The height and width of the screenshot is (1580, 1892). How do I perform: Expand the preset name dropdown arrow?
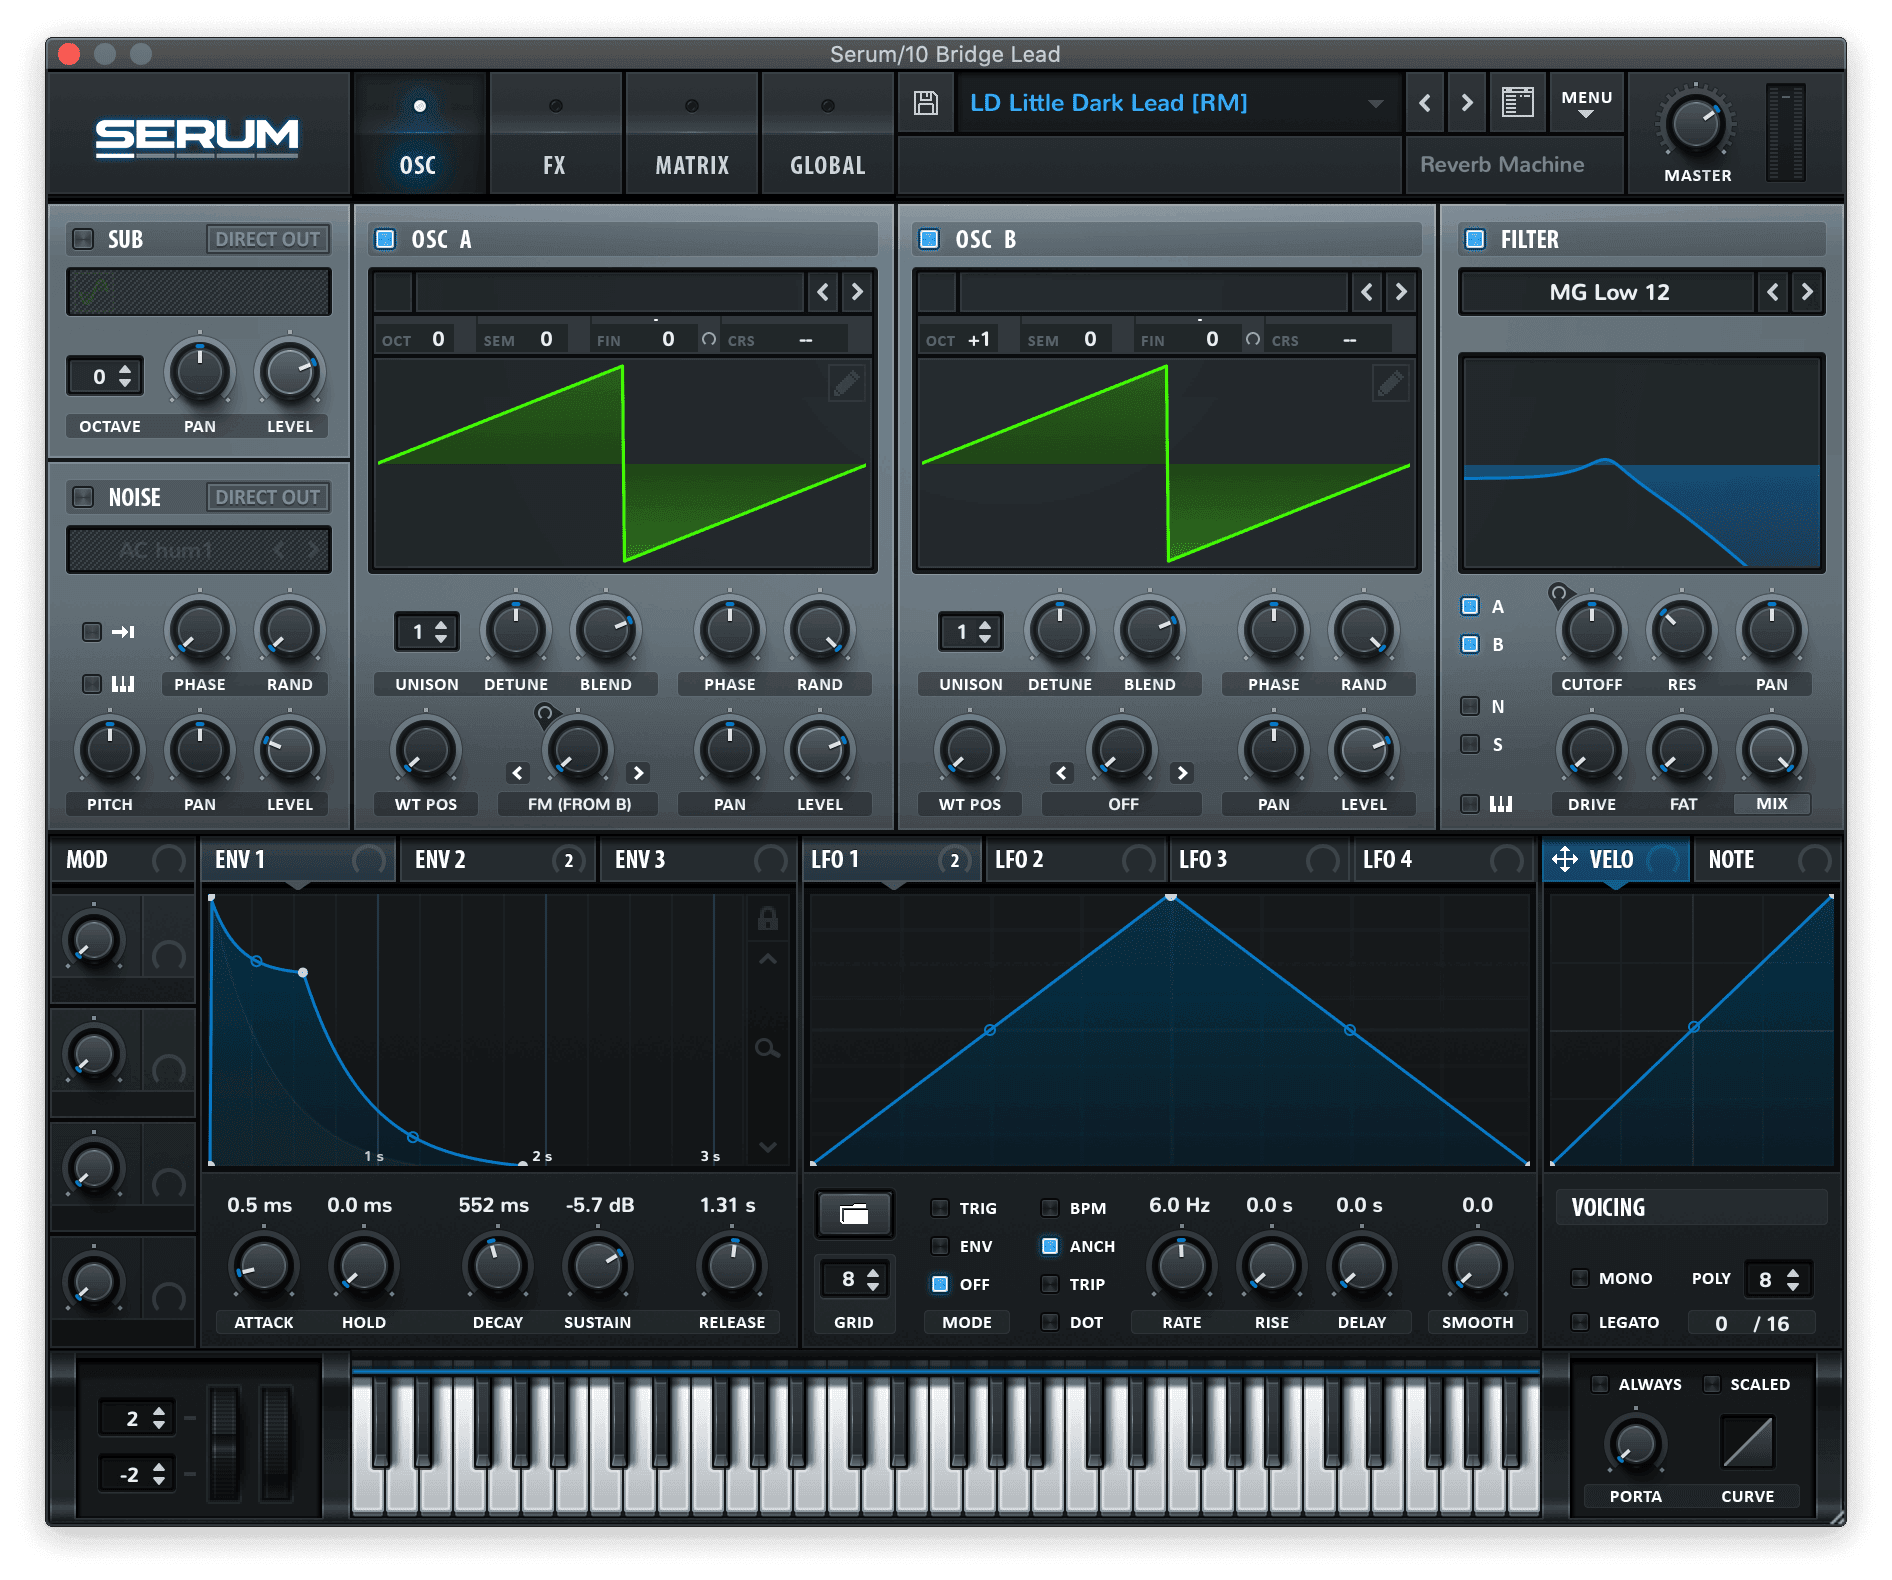coord(1376,103)
